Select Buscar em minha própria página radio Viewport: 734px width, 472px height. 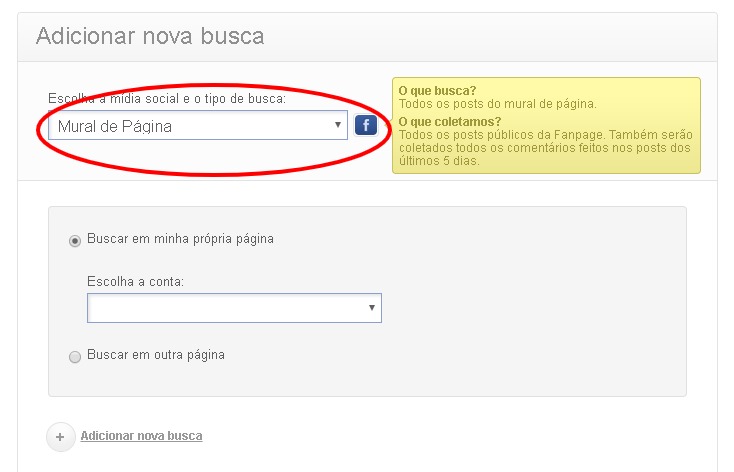pos(75,241)
